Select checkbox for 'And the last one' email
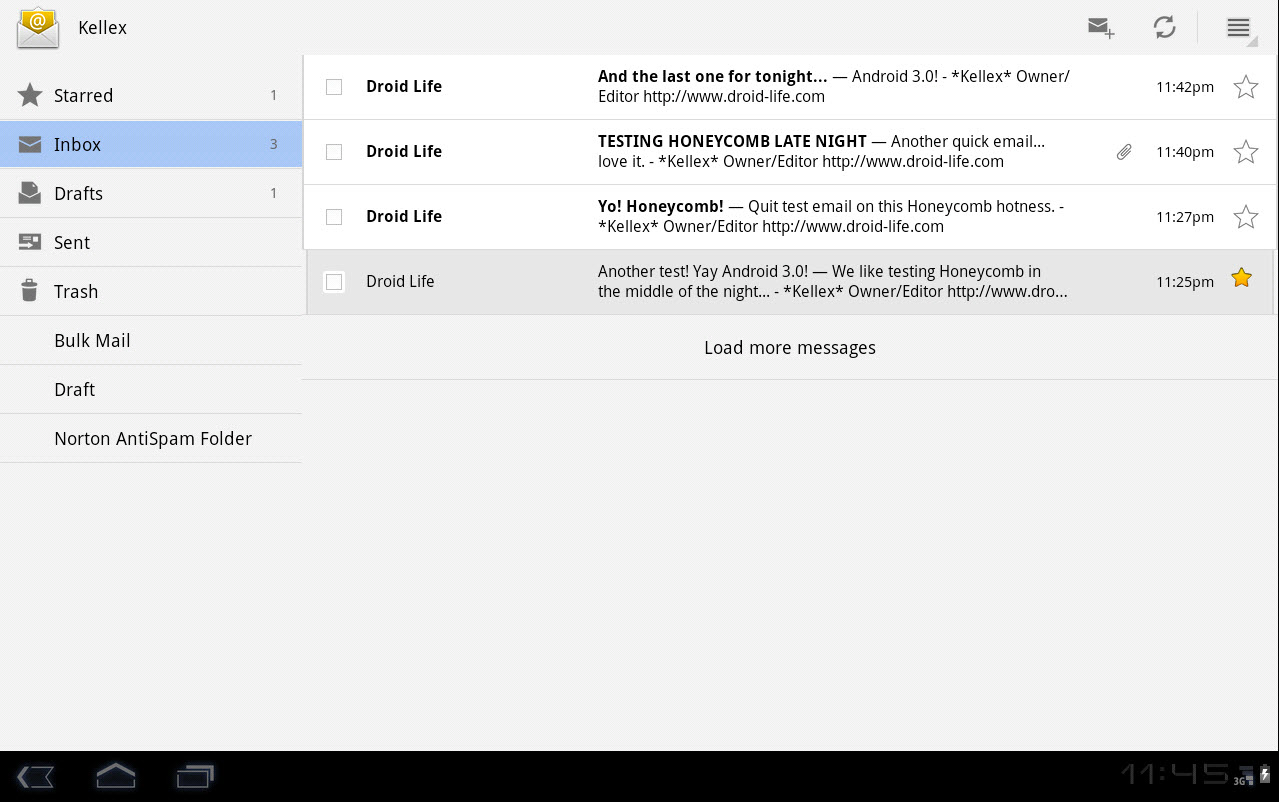Screen dimensions: 1279x802 click(334, 87)
